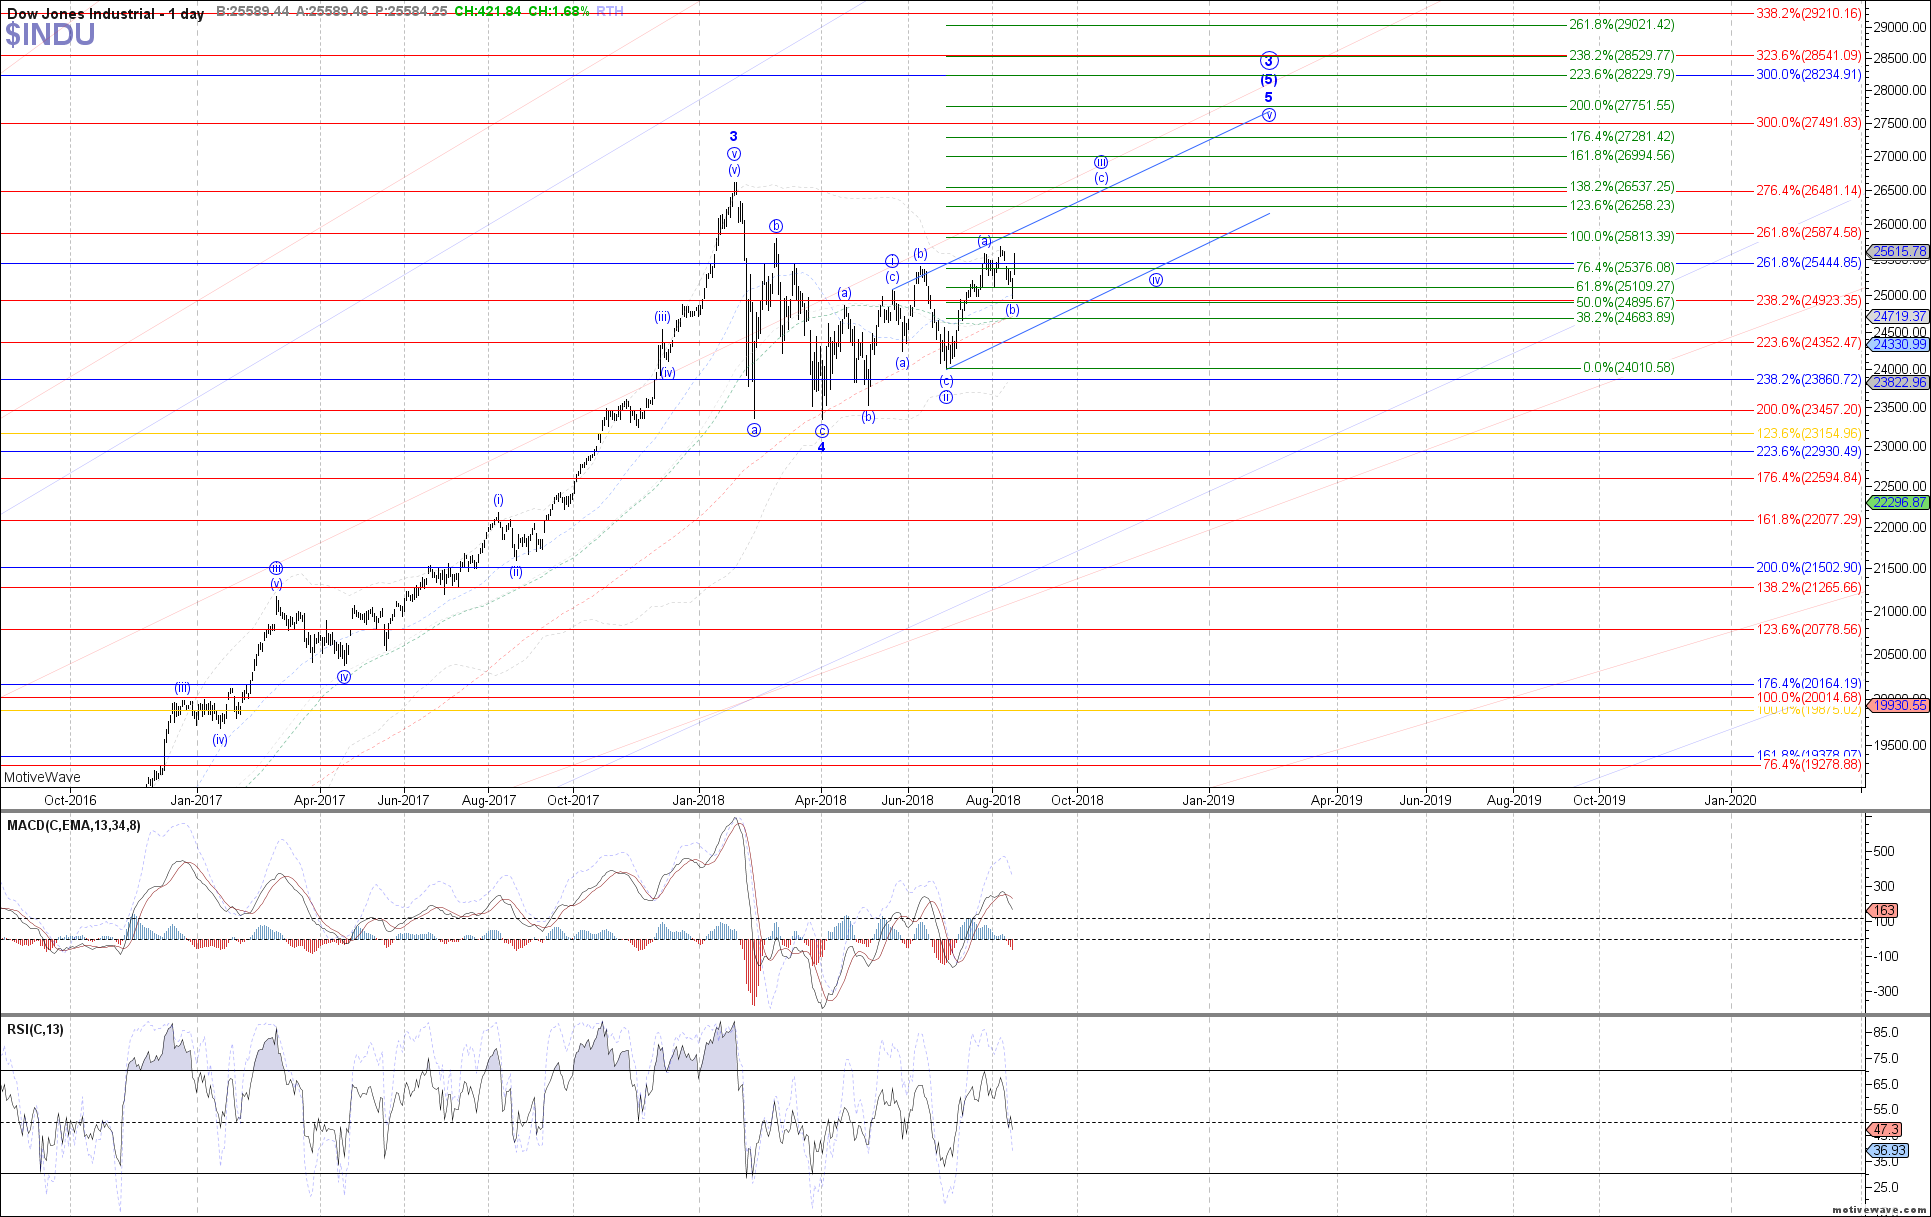Select the 200.0%(23457.20) Fibonacci label
The image size is (1931, 1217).
click(x=1809, y=409)
